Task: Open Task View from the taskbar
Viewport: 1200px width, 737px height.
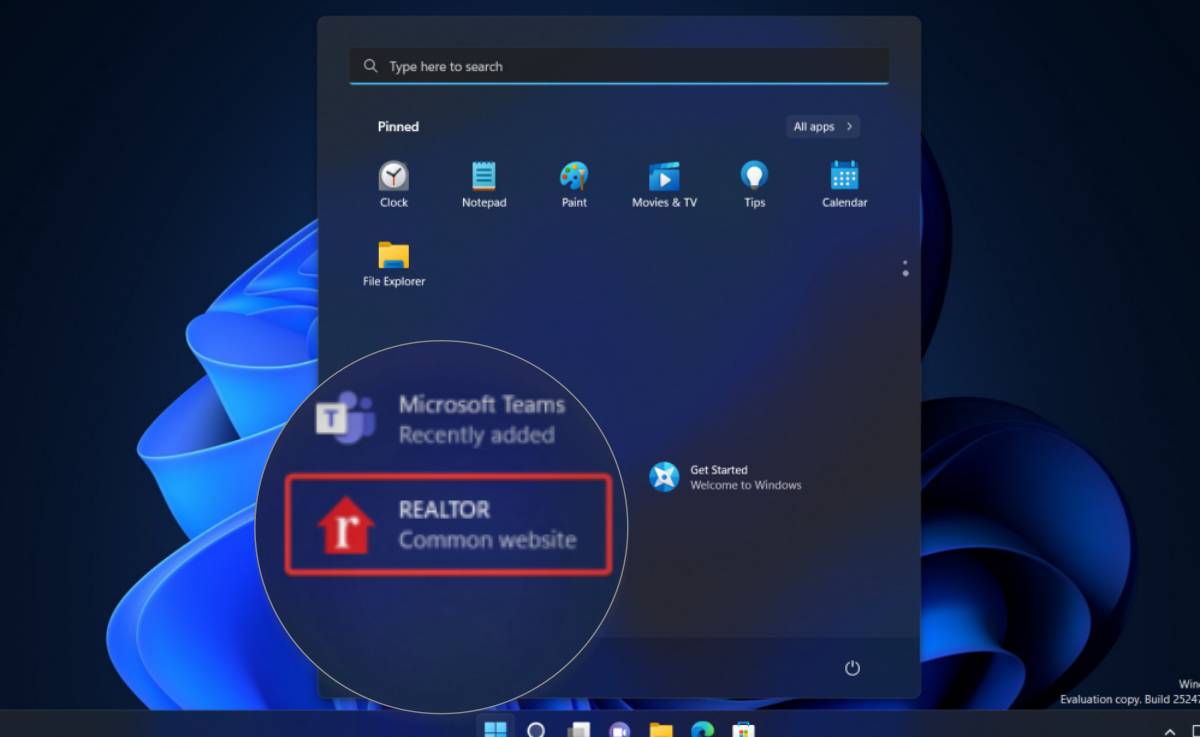Action: point(578,728)
